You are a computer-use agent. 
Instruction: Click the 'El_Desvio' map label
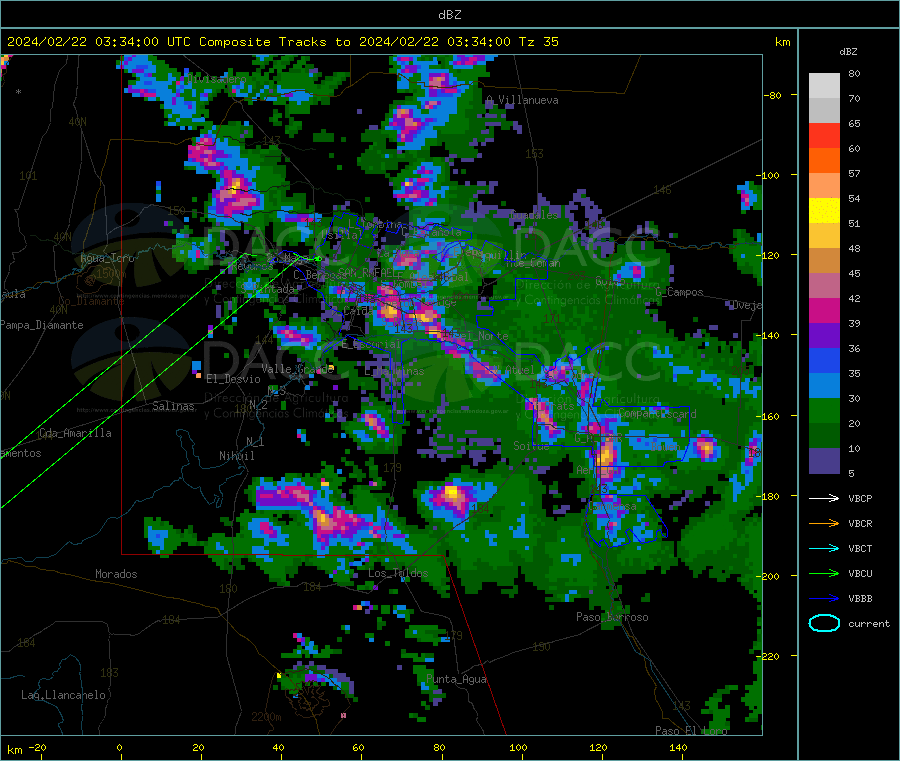click(233, 379)
